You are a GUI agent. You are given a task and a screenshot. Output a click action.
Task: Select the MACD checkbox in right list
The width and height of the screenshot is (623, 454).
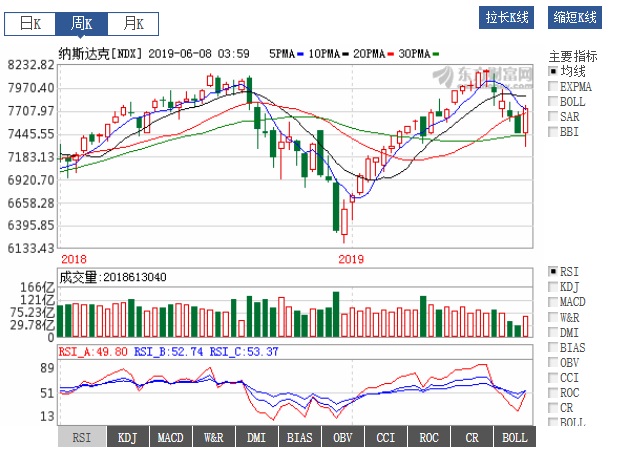click(553, 302)
